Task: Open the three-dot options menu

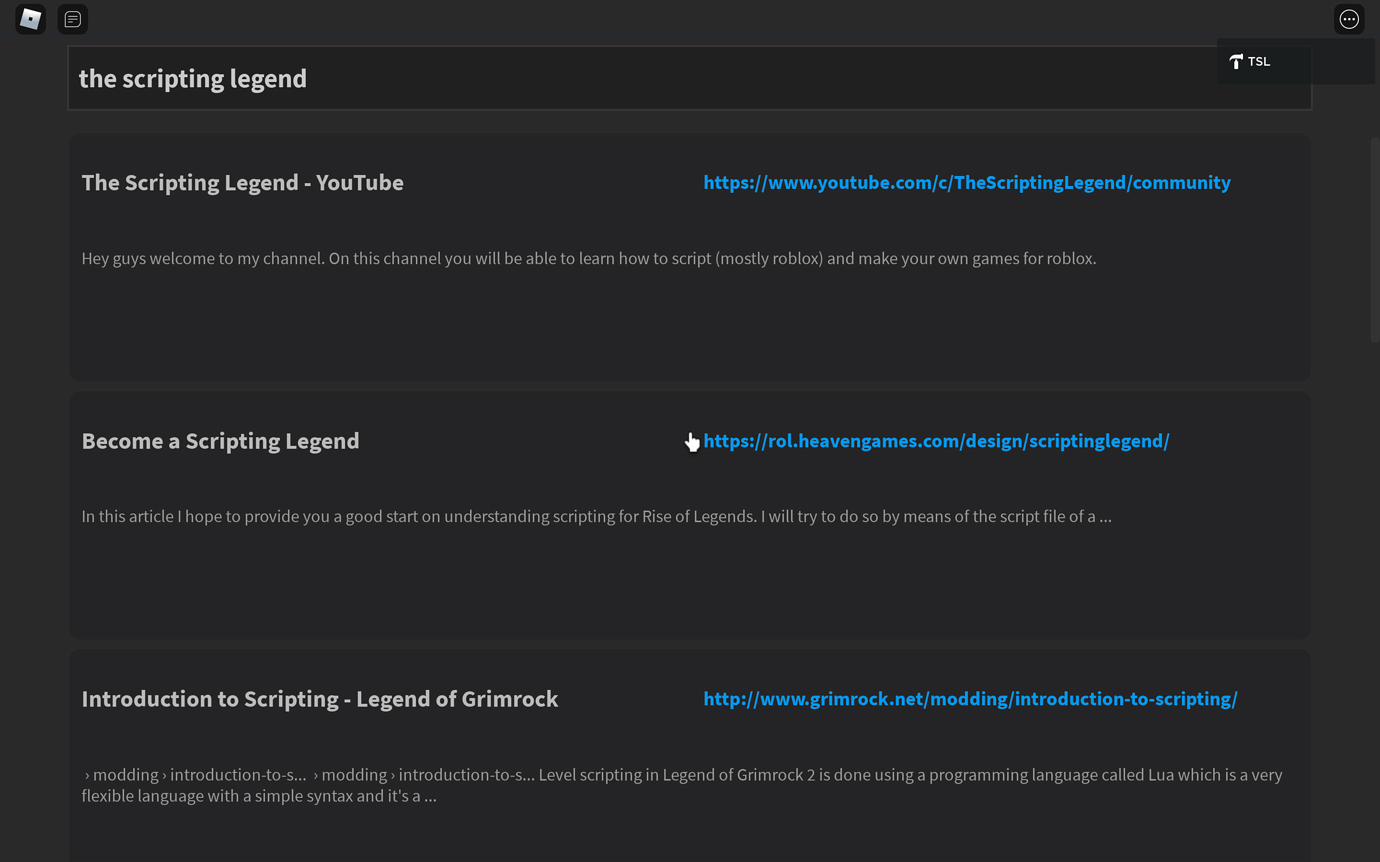Action: tap(1349, 18)
